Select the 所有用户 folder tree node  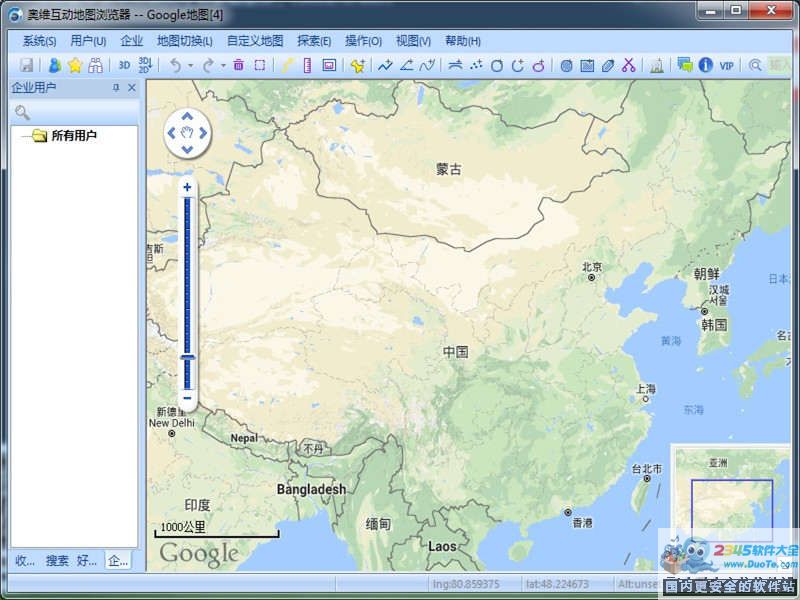tap(73, 135)
